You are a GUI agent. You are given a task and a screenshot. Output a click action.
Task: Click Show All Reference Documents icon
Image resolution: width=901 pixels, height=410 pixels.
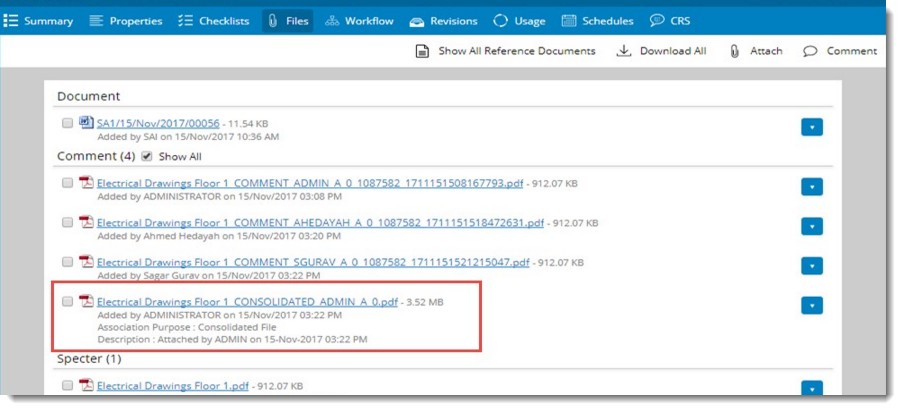(x=423, y=51)
